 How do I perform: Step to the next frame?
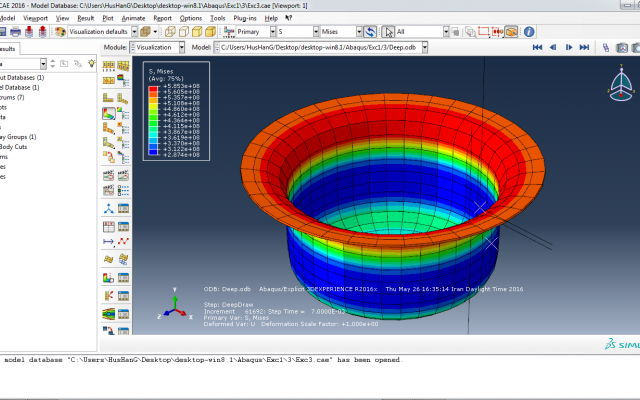tap(569, 47)
